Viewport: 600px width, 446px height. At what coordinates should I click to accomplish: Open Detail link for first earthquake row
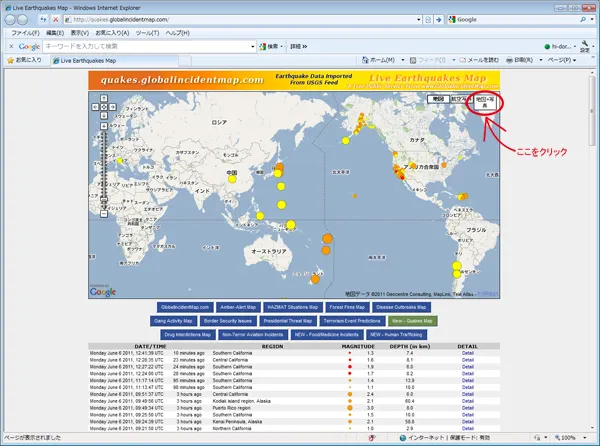pos(468,352)
